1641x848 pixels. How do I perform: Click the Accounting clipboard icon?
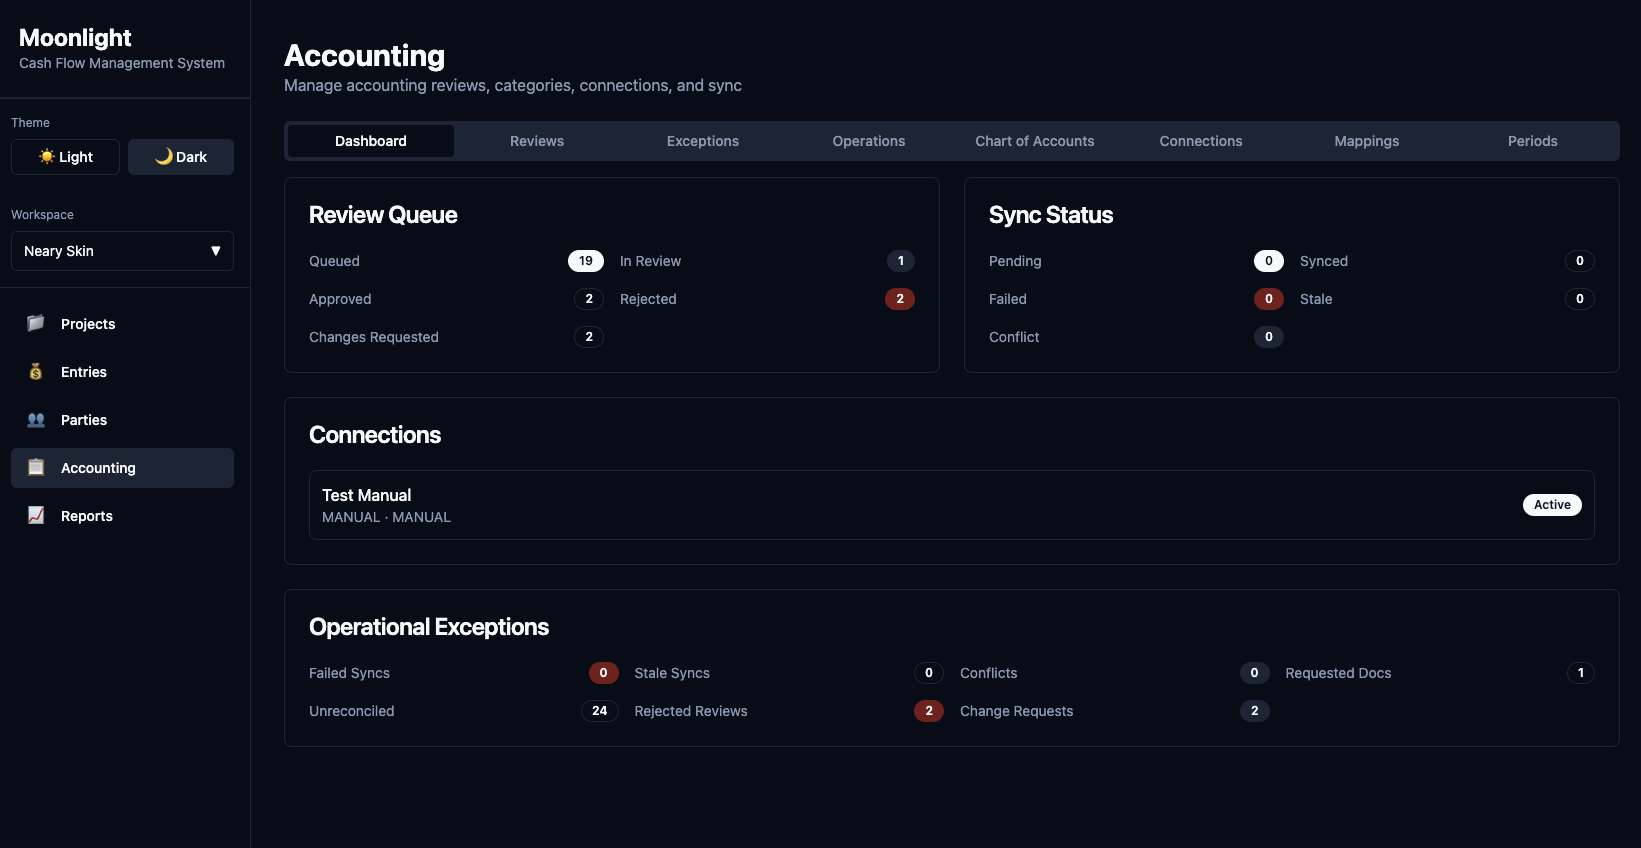tap(36, 467)
